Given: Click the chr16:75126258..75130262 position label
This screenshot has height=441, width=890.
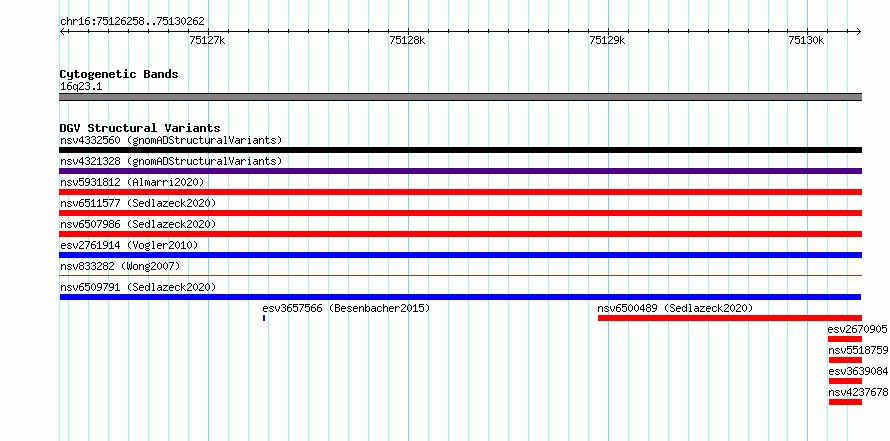Looking at the screenshot, I should 132,22.
